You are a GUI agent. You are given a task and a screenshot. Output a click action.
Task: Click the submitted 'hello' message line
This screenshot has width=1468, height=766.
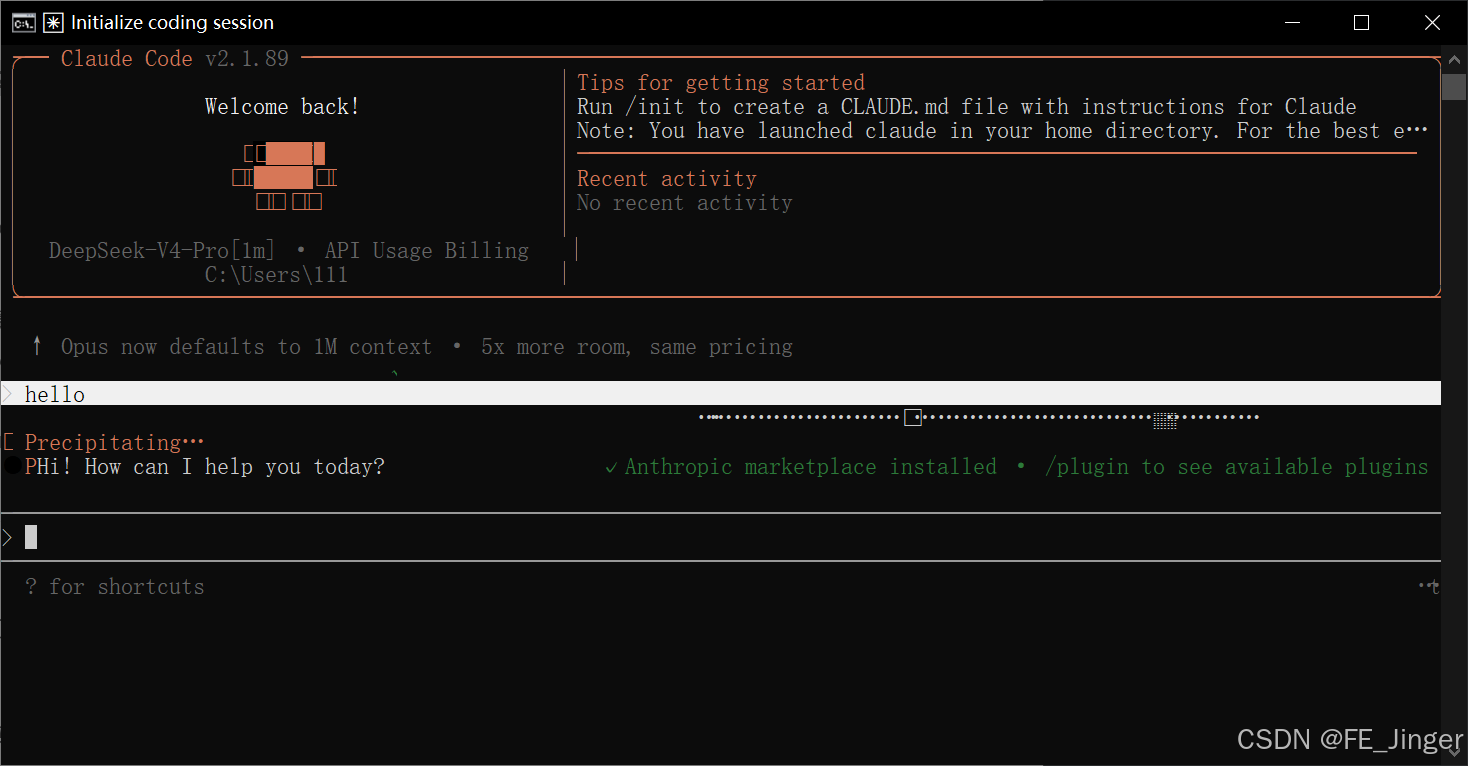(720, 394)
